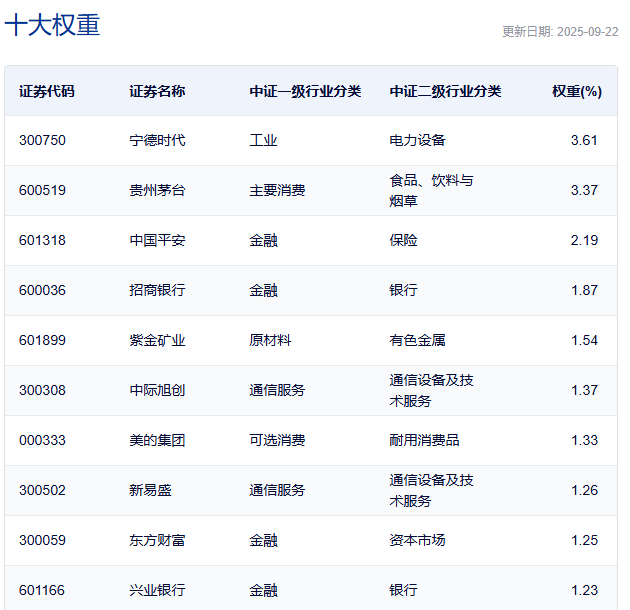The width and height of the screenshot is (630, 610).
Task: Click the 食品、饮料与烟草 cell
Action: click(x=431, y=190)
